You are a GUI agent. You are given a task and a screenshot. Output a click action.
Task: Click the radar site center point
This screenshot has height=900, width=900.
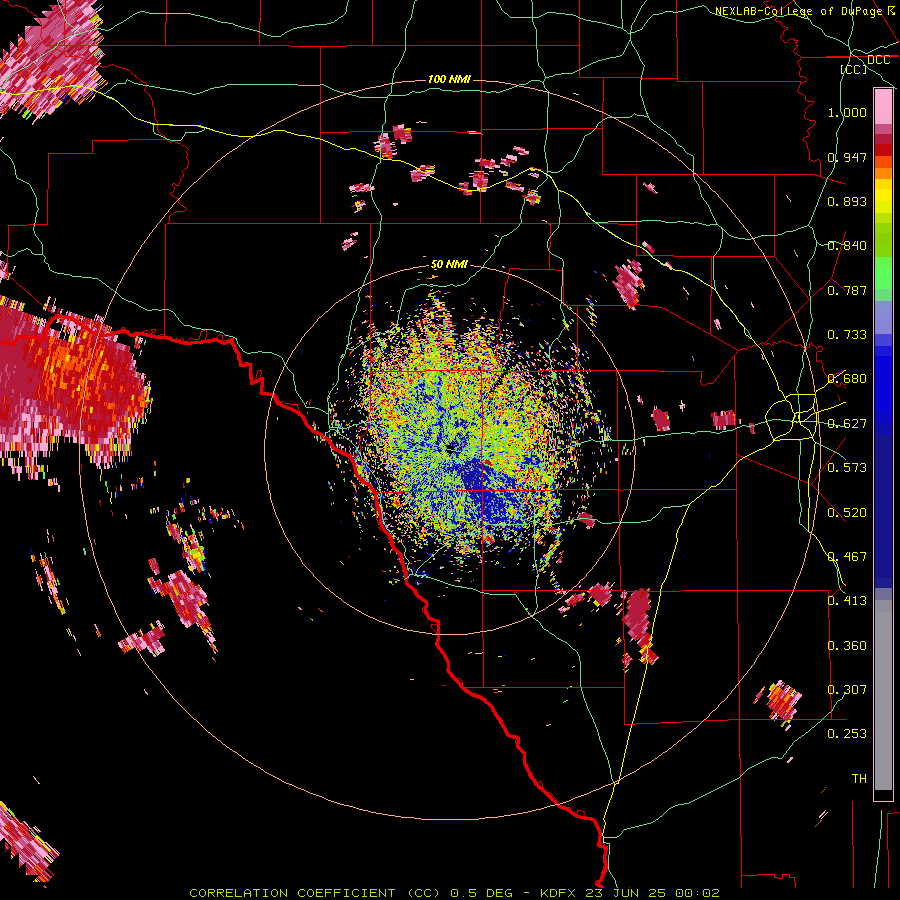[x=451, y=449]
